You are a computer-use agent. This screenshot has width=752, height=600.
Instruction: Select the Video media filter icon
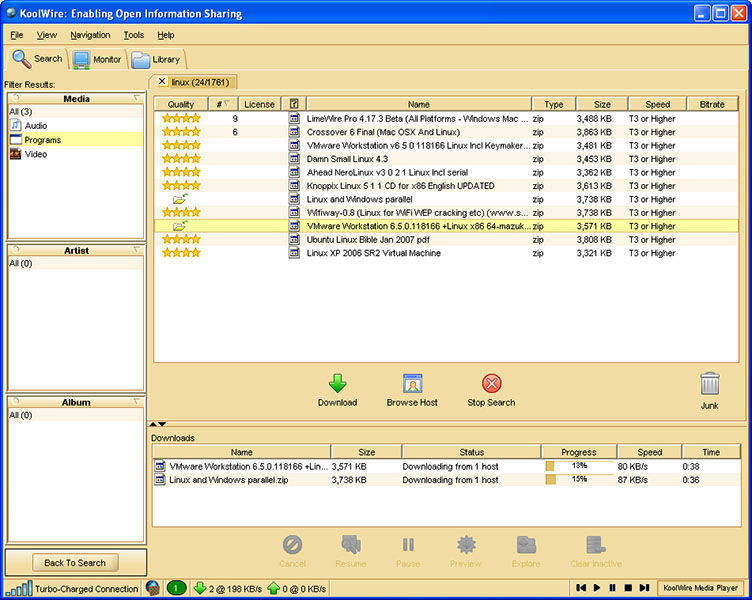point(16,154)
